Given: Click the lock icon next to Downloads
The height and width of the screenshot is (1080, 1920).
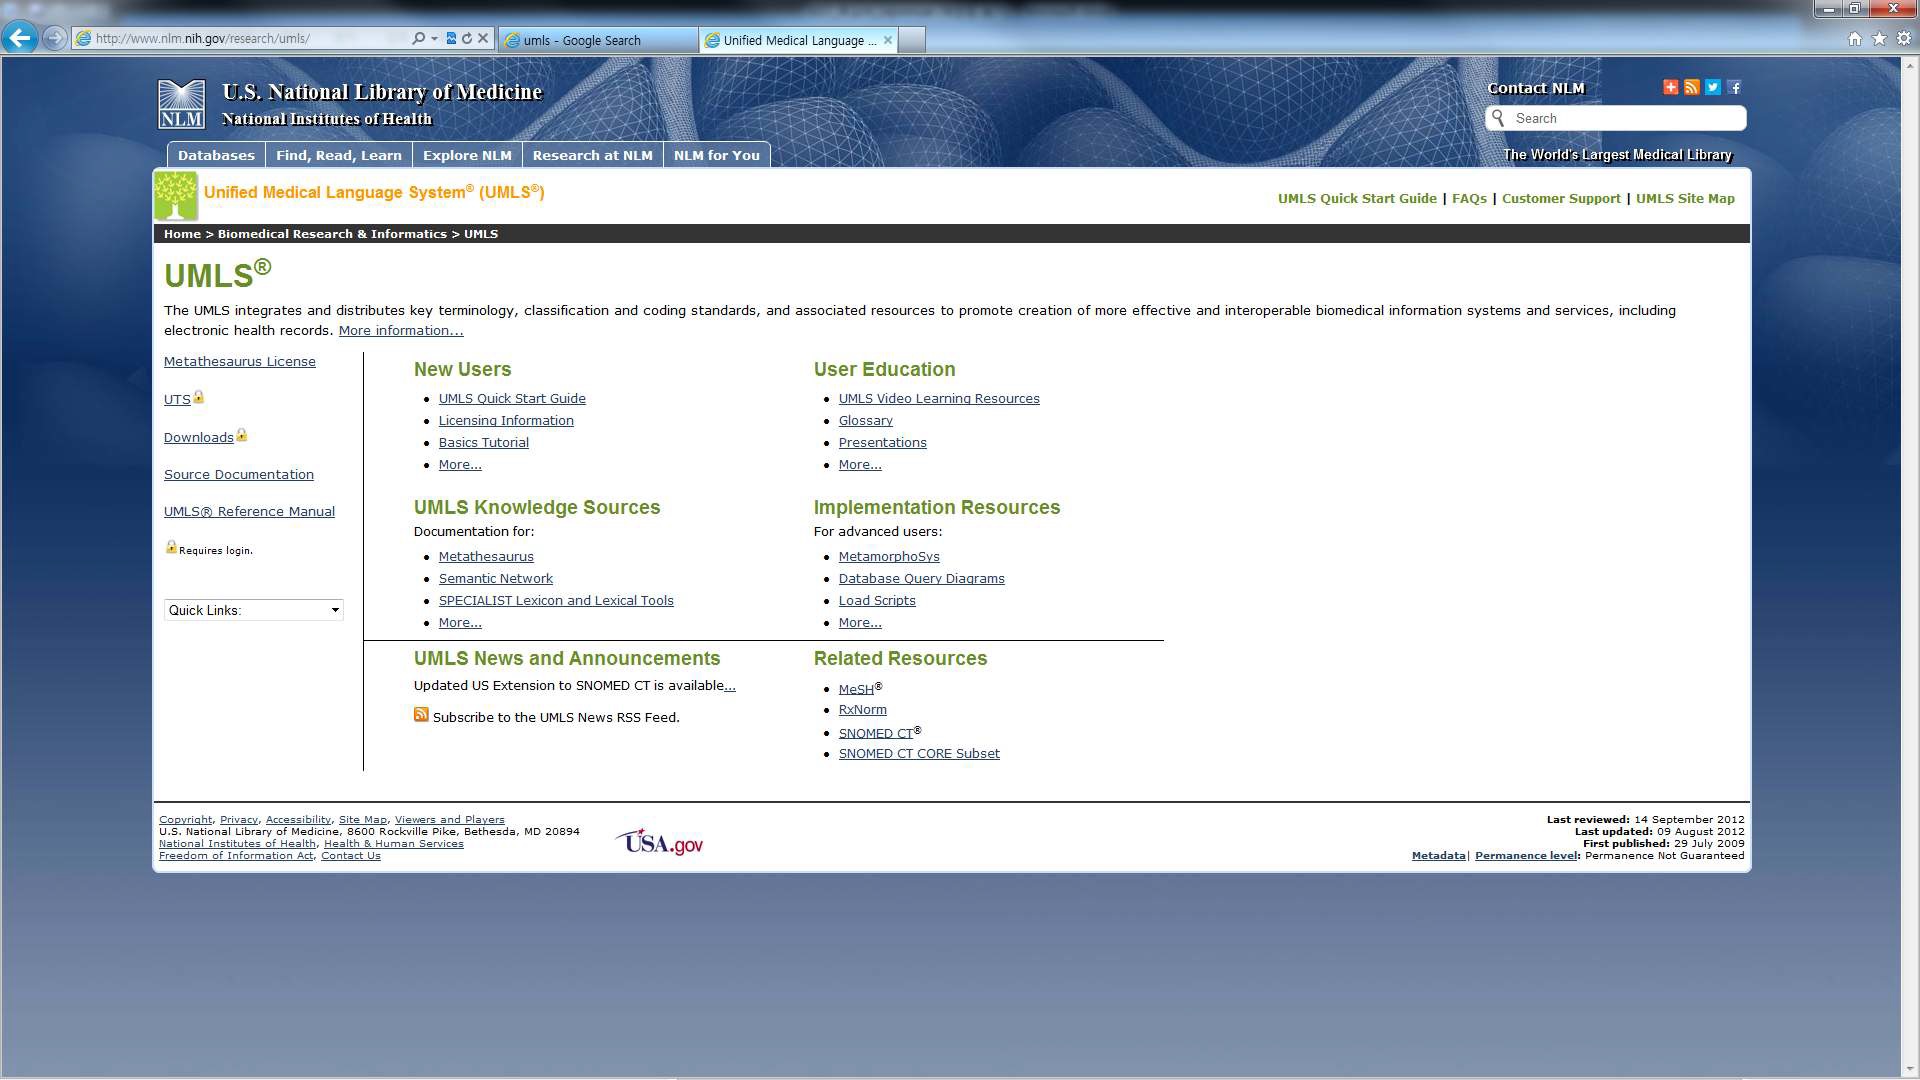Looking at the screenshot, I should point(241,434).
